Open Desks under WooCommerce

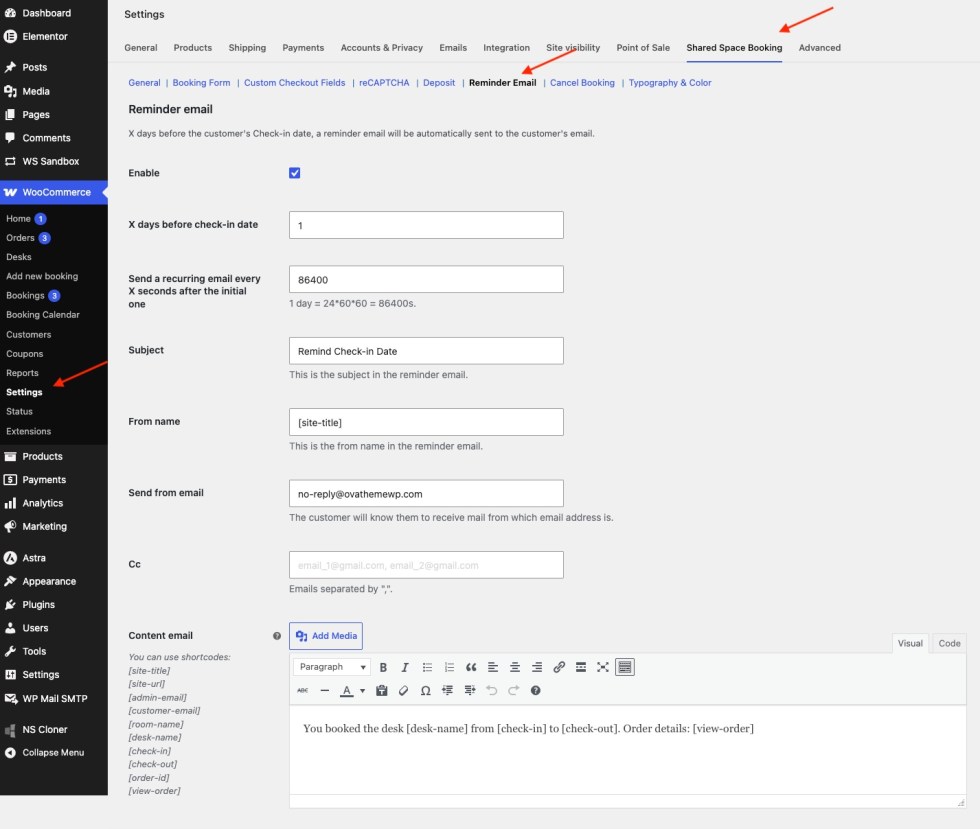[x=19, y=257]
